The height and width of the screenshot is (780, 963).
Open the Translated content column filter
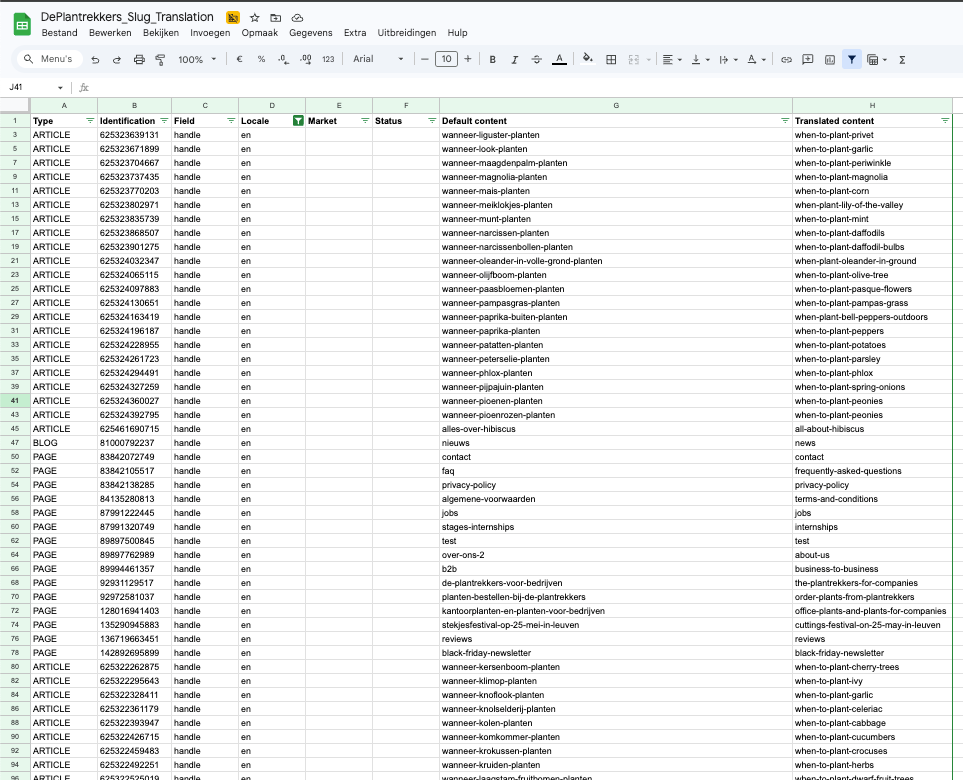coord(945,121)
